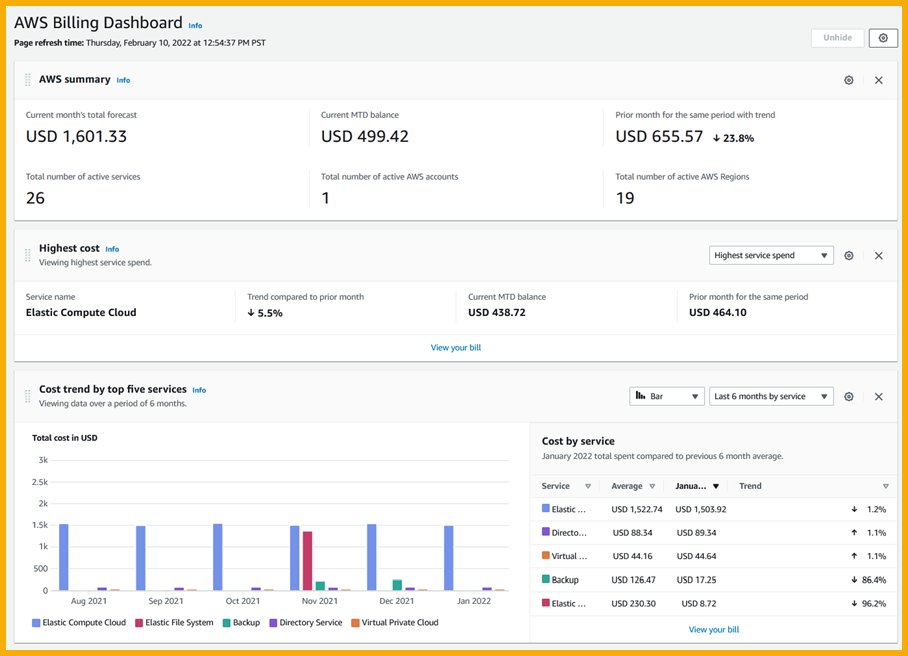The image size is (908, 656).
Task: Grab the AWS summary drag handle
Action: click(28, 80)
